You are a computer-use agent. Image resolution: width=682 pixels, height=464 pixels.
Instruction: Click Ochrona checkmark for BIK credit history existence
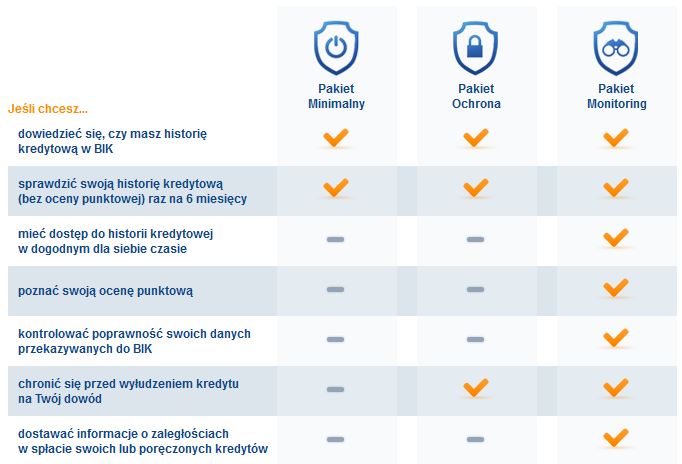tap(476, 137)
